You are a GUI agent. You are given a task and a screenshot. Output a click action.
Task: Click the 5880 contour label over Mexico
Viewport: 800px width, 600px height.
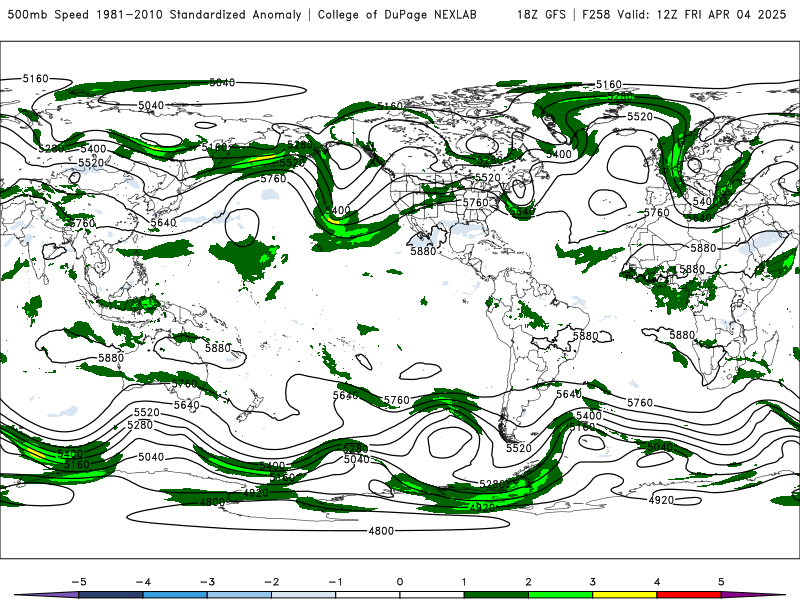tap(423, 251)
